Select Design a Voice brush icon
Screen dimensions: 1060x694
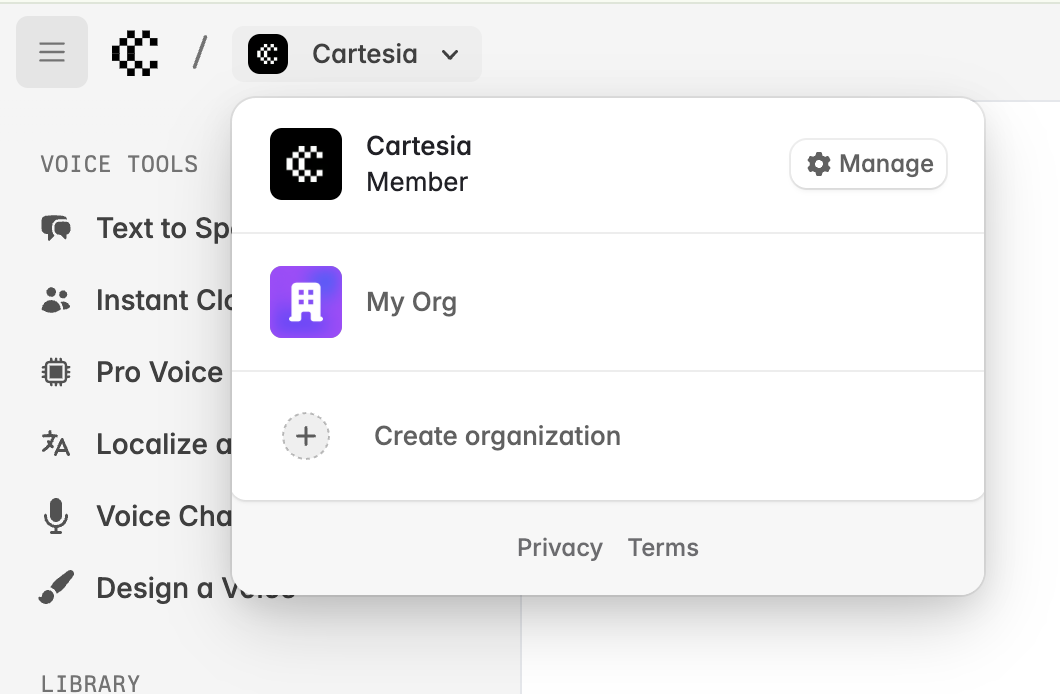click(56, 588)
